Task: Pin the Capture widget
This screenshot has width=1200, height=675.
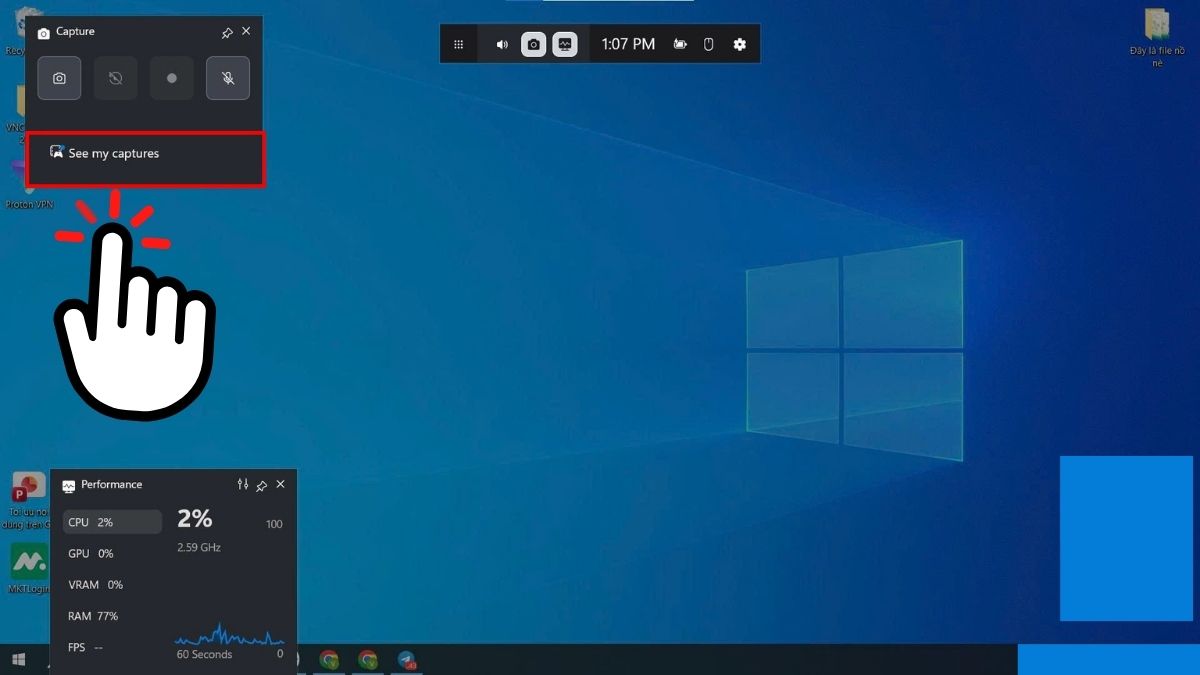Action: [227, 32]
